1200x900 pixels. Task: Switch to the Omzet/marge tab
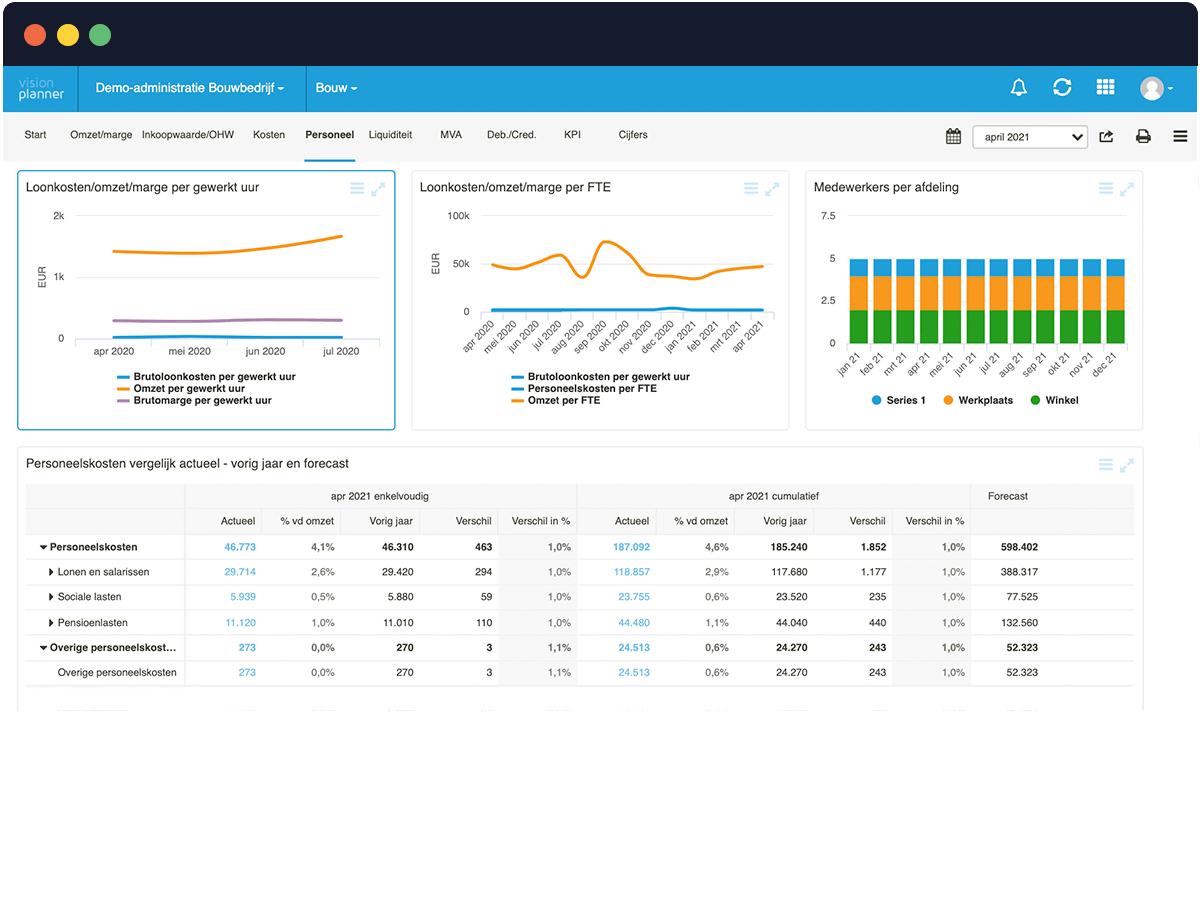[101, 134]
